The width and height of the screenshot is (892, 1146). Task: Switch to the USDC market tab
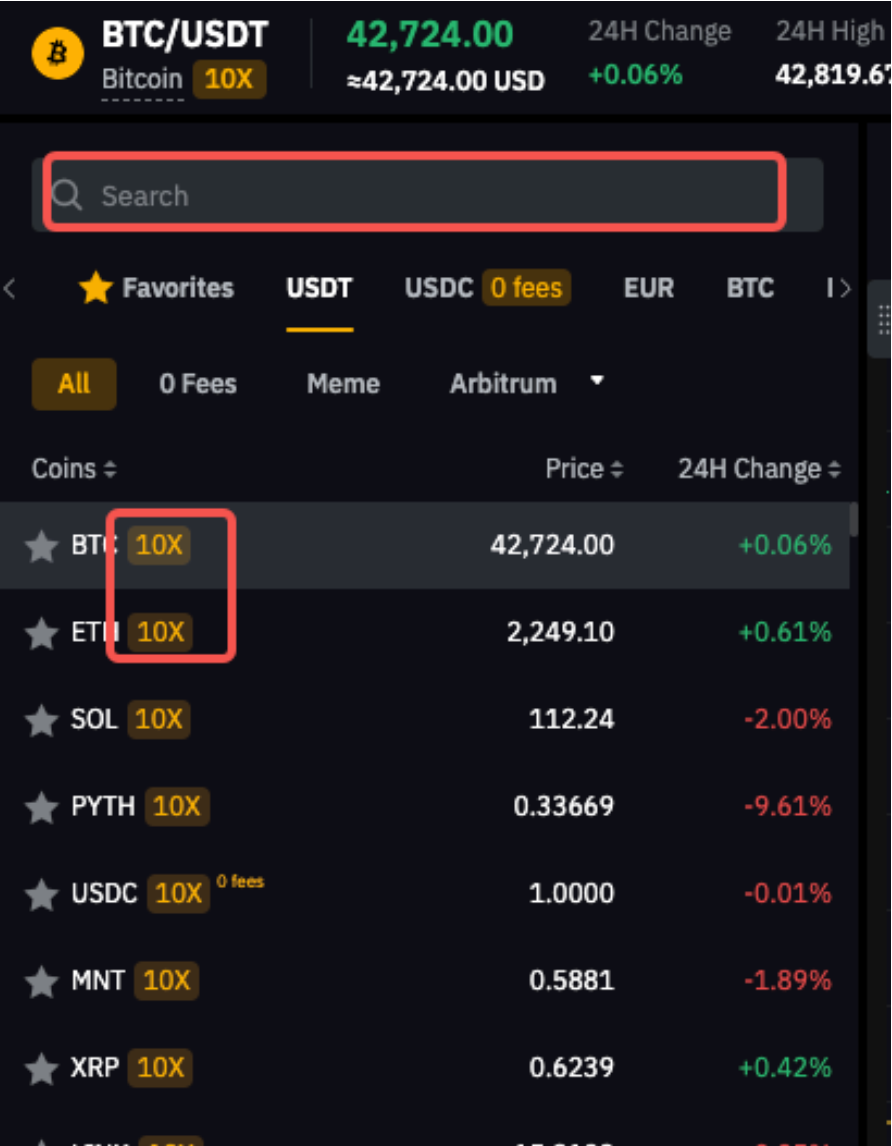click(438, 289)
